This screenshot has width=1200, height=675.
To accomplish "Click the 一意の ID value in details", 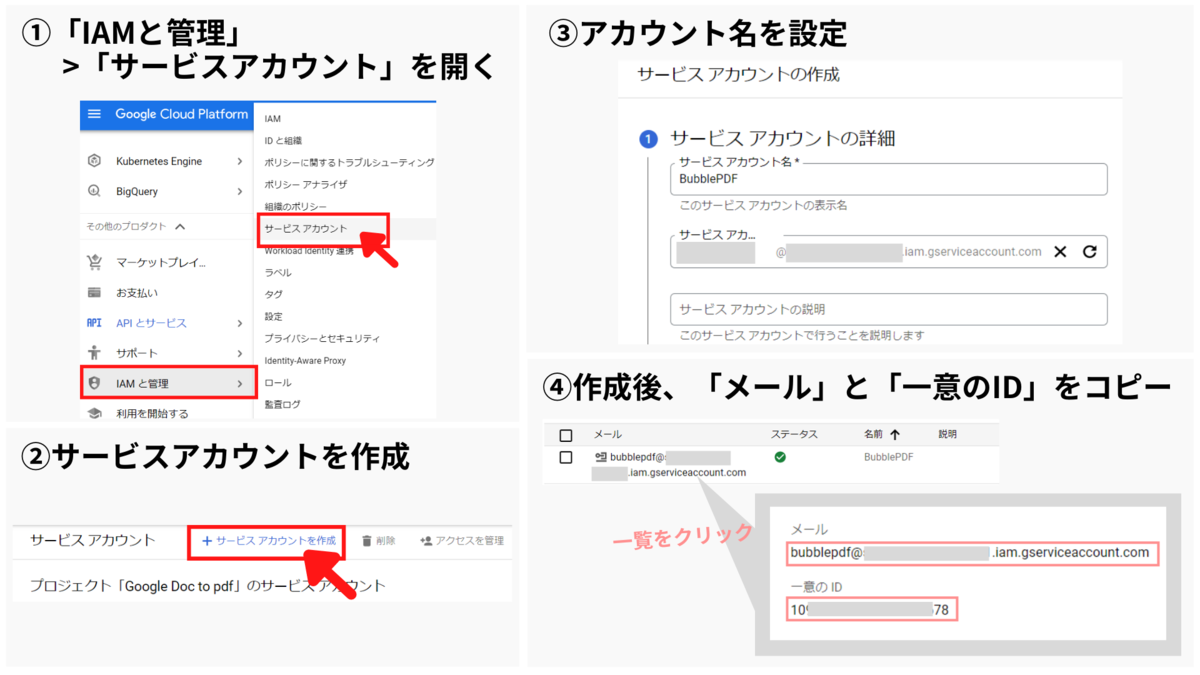I will tap(871, 609).
